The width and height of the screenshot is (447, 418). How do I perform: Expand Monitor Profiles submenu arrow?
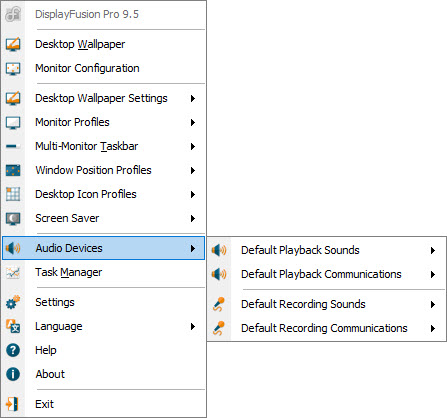point(193,122)
